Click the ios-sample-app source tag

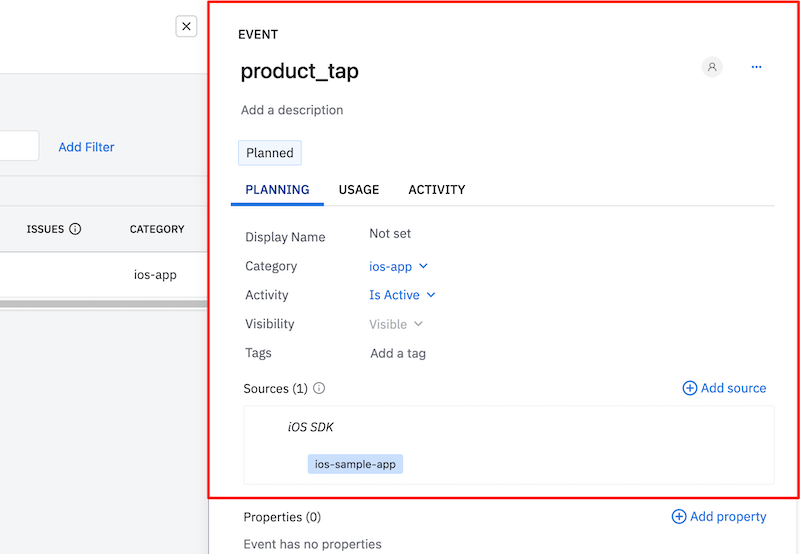pyautogui.click(x=355, y=464)
